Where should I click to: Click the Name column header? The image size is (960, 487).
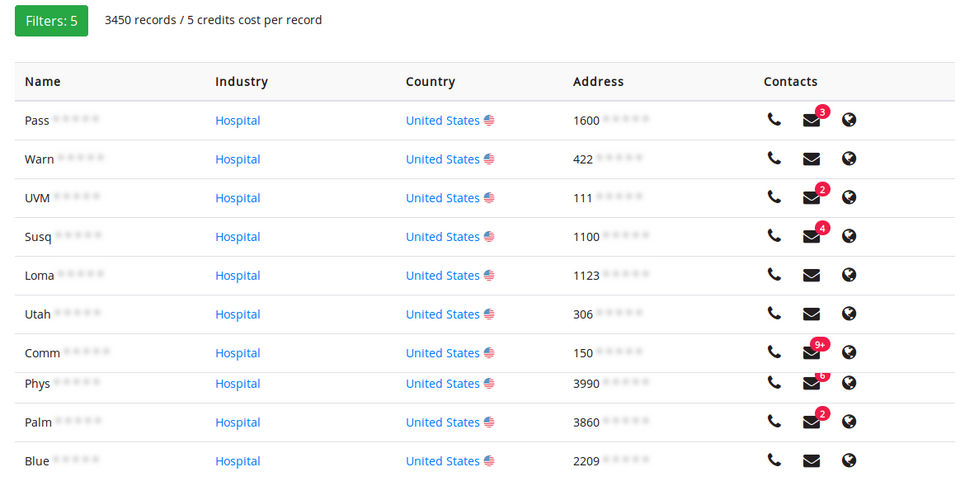point(43,82)
